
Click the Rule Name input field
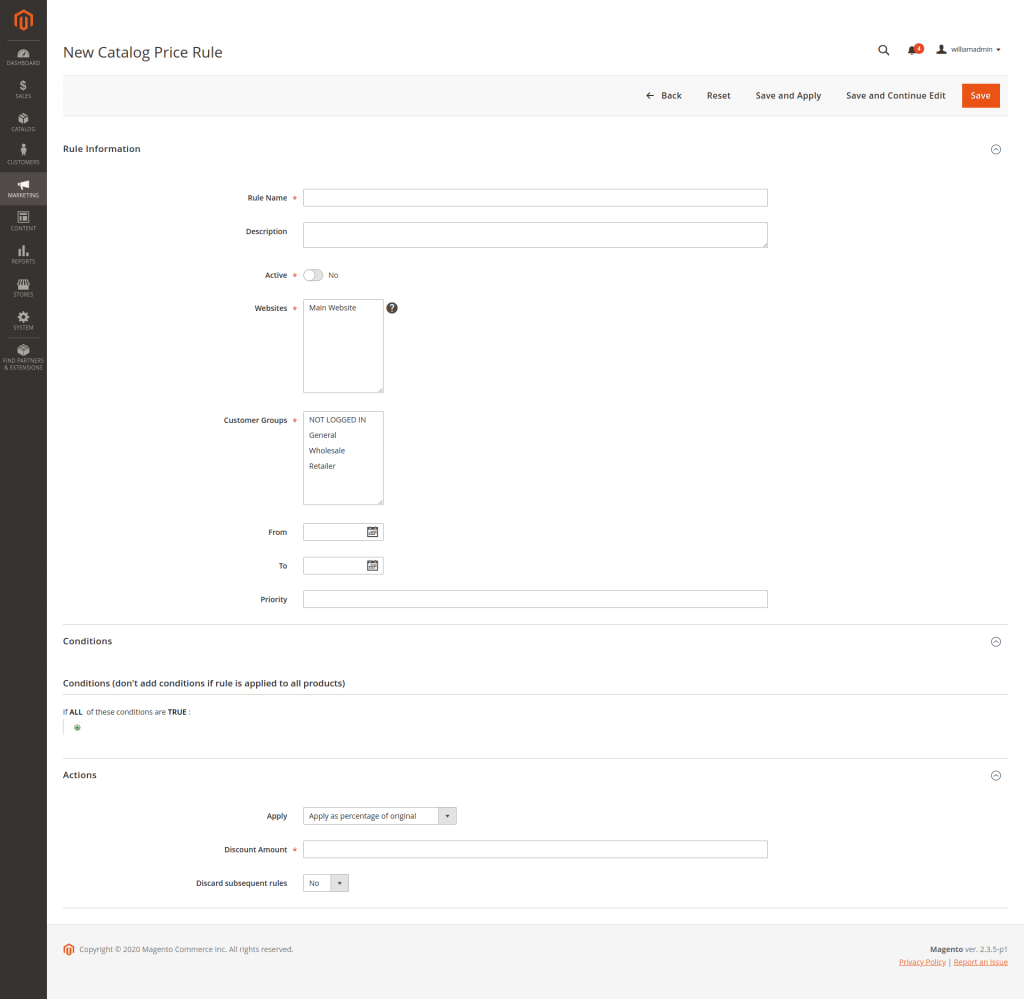[x=535, y=198]
